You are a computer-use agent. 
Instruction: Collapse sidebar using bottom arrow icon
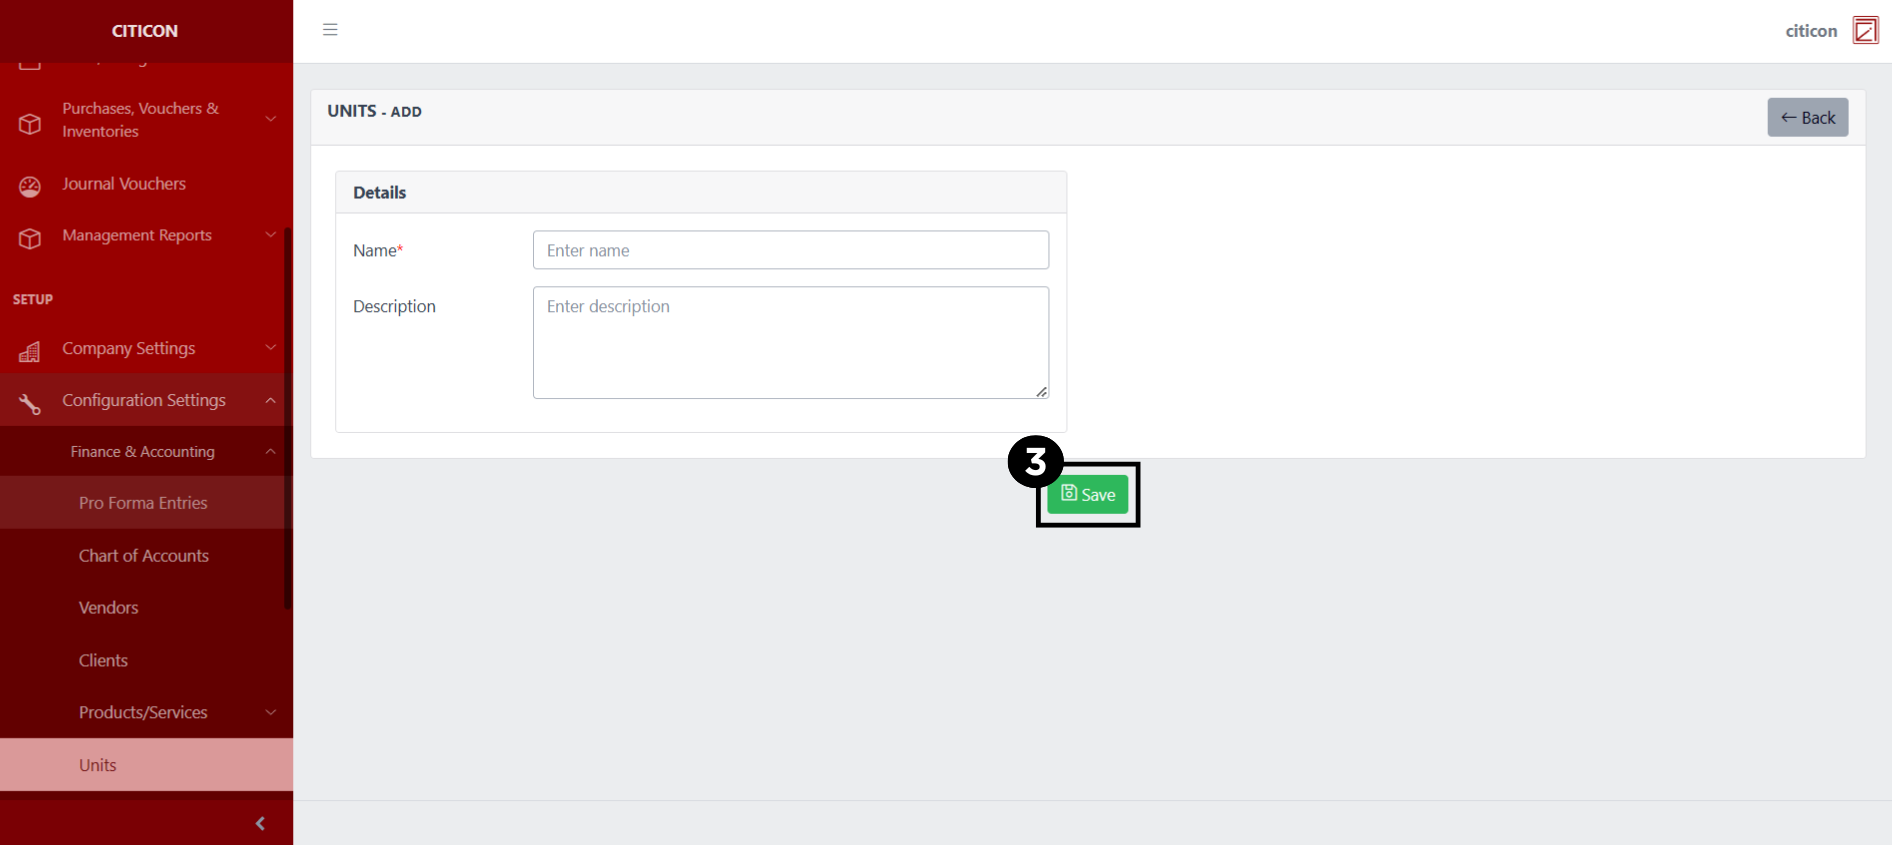coord(260,823)
